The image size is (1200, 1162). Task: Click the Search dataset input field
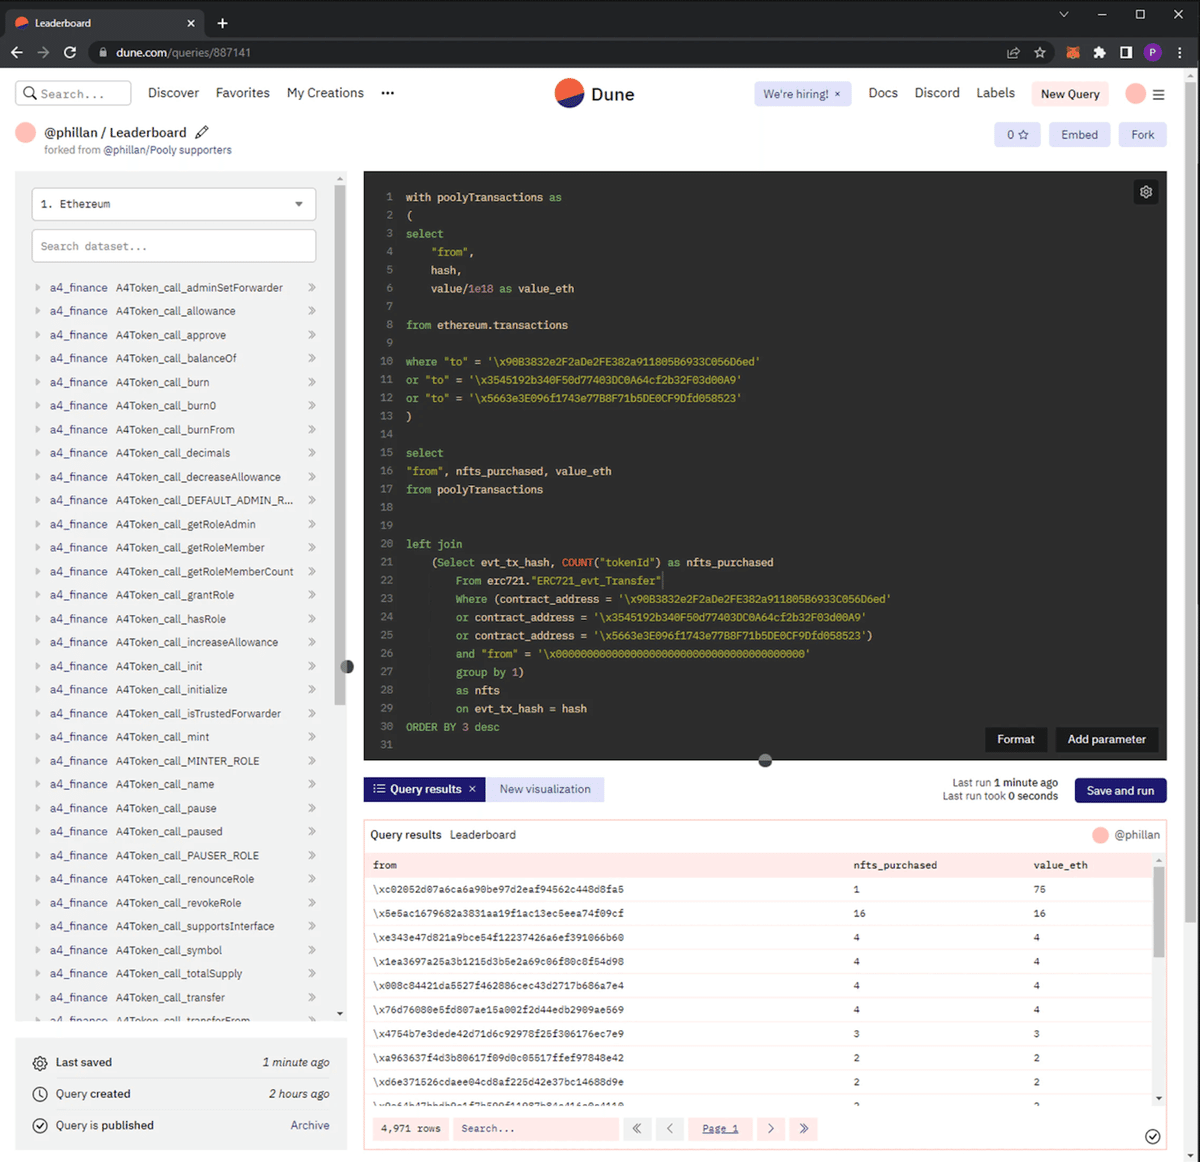click(174, 246)
